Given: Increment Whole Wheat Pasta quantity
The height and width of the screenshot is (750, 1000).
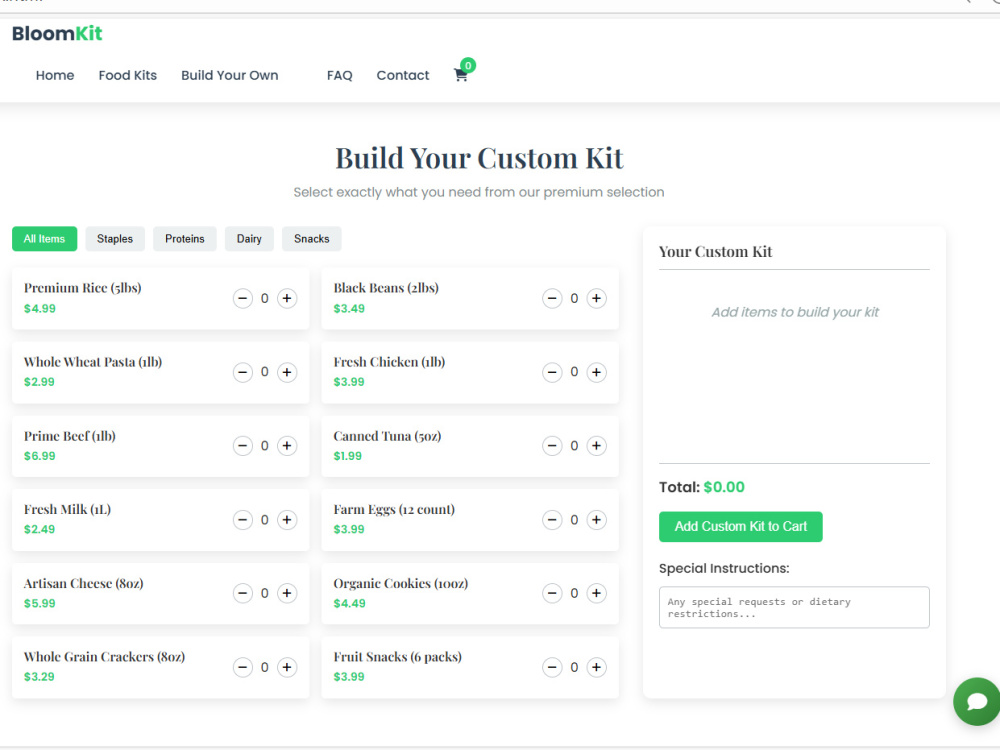Looking at the screenshot, I should click(287, 372).
